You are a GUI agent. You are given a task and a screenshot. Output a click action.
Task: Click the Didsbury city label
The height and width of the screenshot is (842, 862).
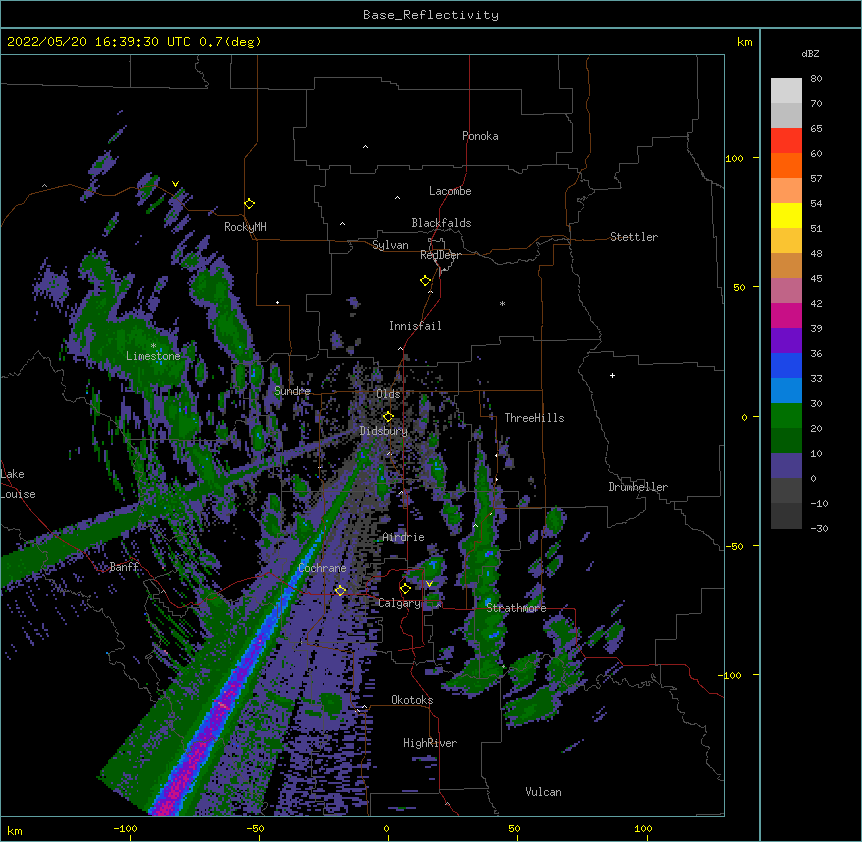(384, 431)
